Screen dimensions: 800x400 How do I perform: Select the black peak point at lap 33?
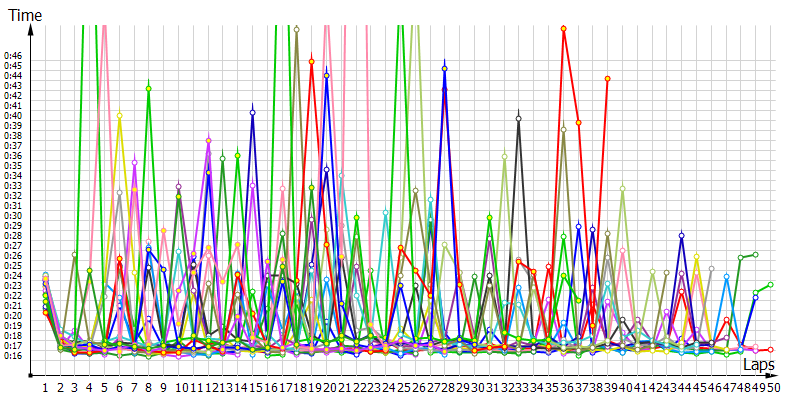tap(519, 119)
